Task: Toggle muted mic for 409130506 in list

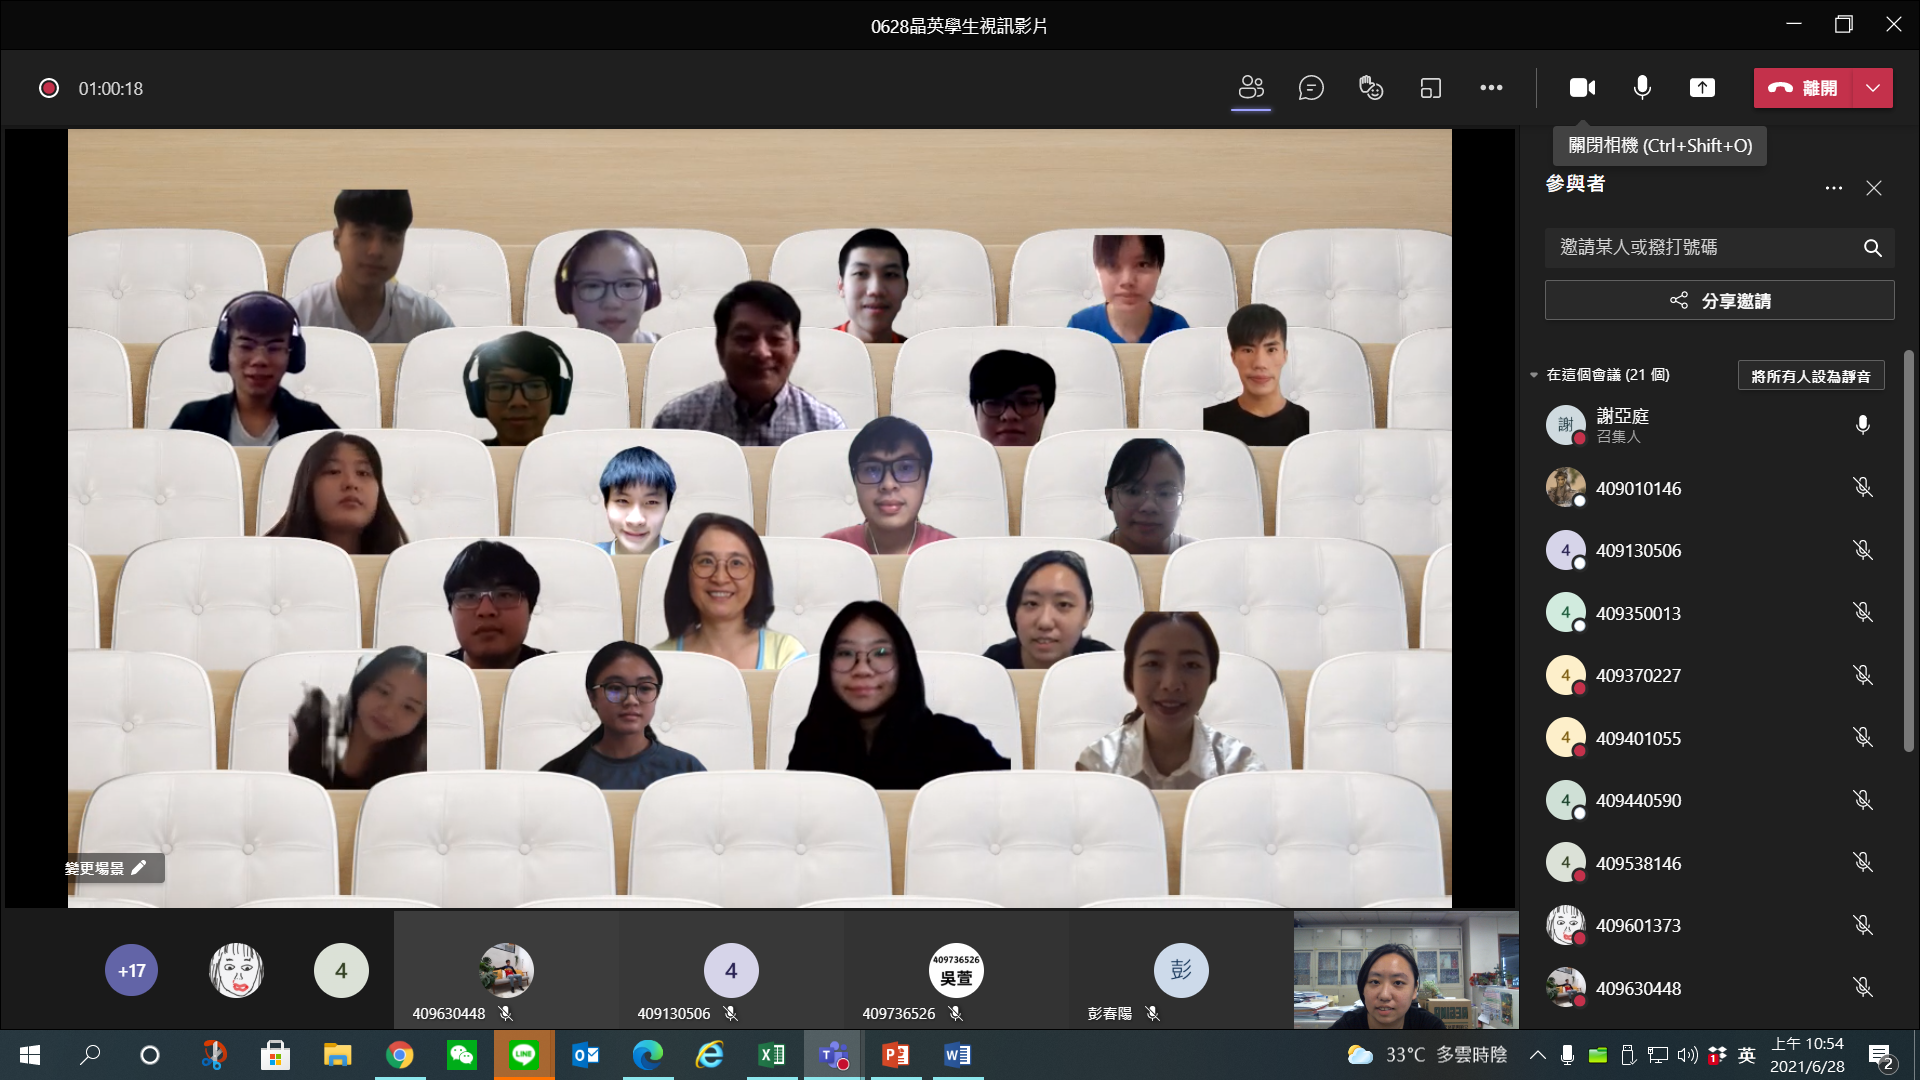Action: point(1863,550)
